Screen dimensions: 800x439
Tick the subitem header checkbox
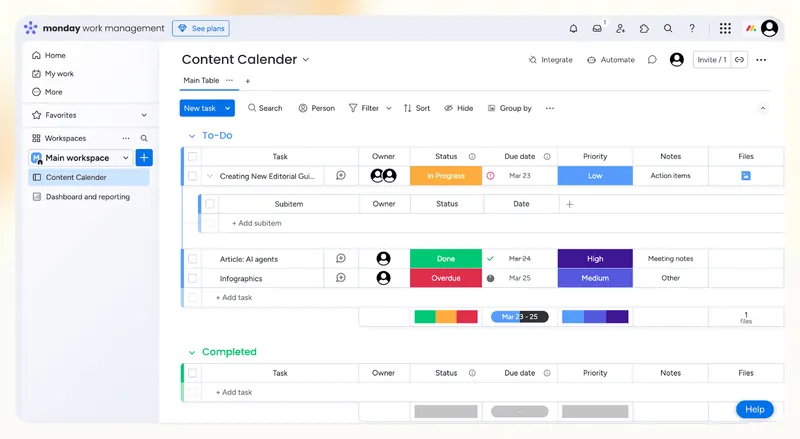210,204
